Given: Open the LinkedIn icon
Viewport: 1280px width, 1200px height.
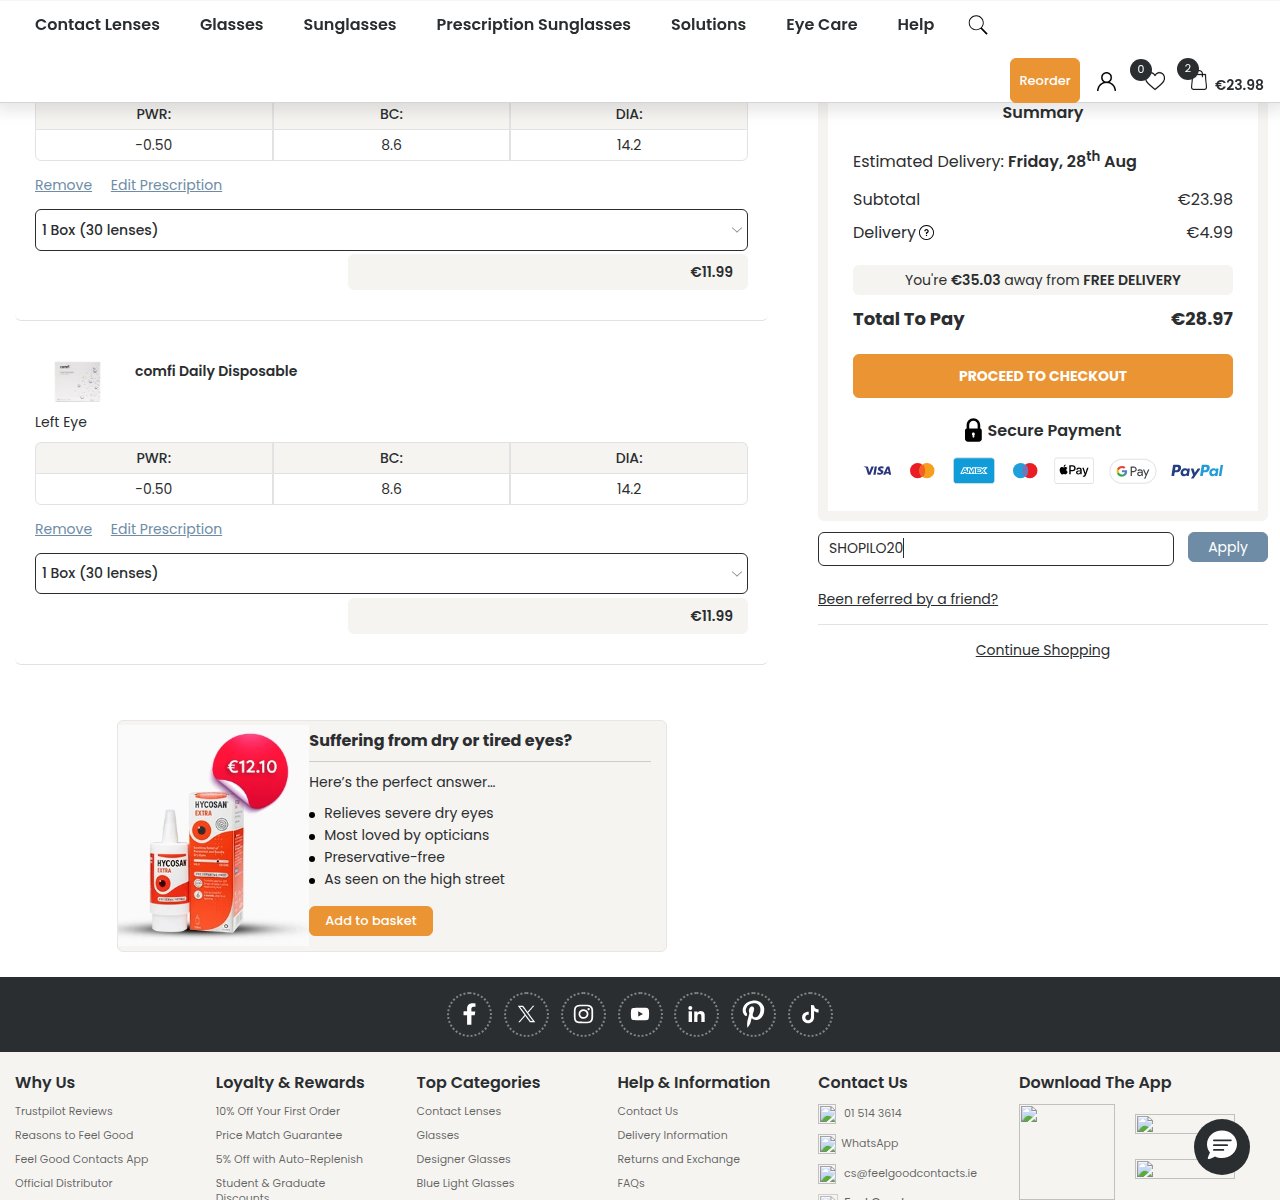Looking at the screenshot, I should (697, 1014).
